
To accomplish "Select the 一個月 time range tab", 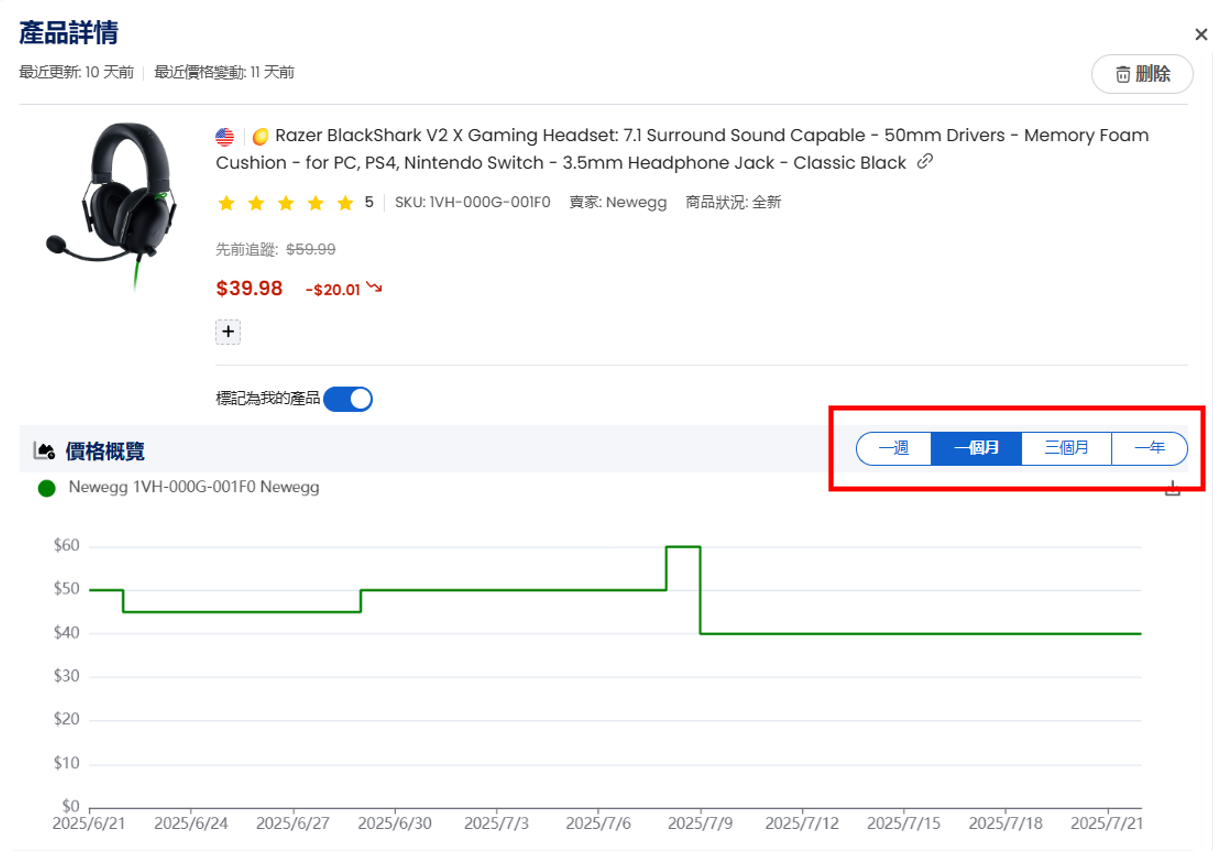I will 977,449.
